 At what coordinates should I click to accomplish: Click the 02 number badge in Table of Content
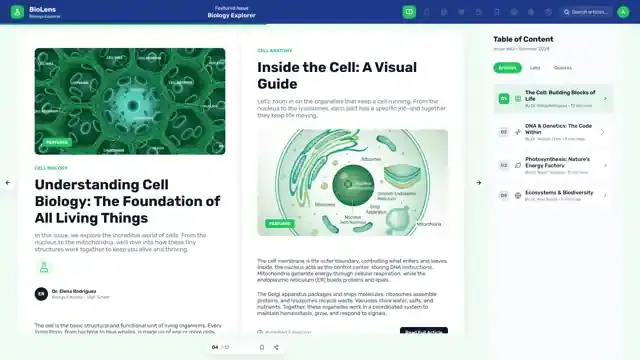504,132
